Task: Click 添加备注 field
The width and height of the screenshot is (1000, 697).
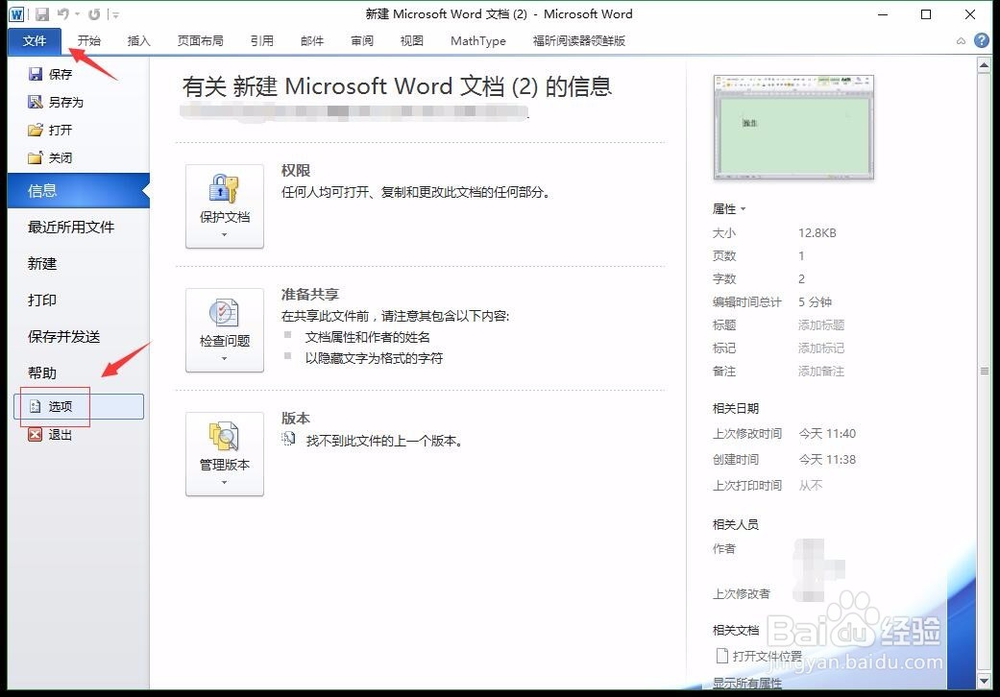Action: (821, 371)
